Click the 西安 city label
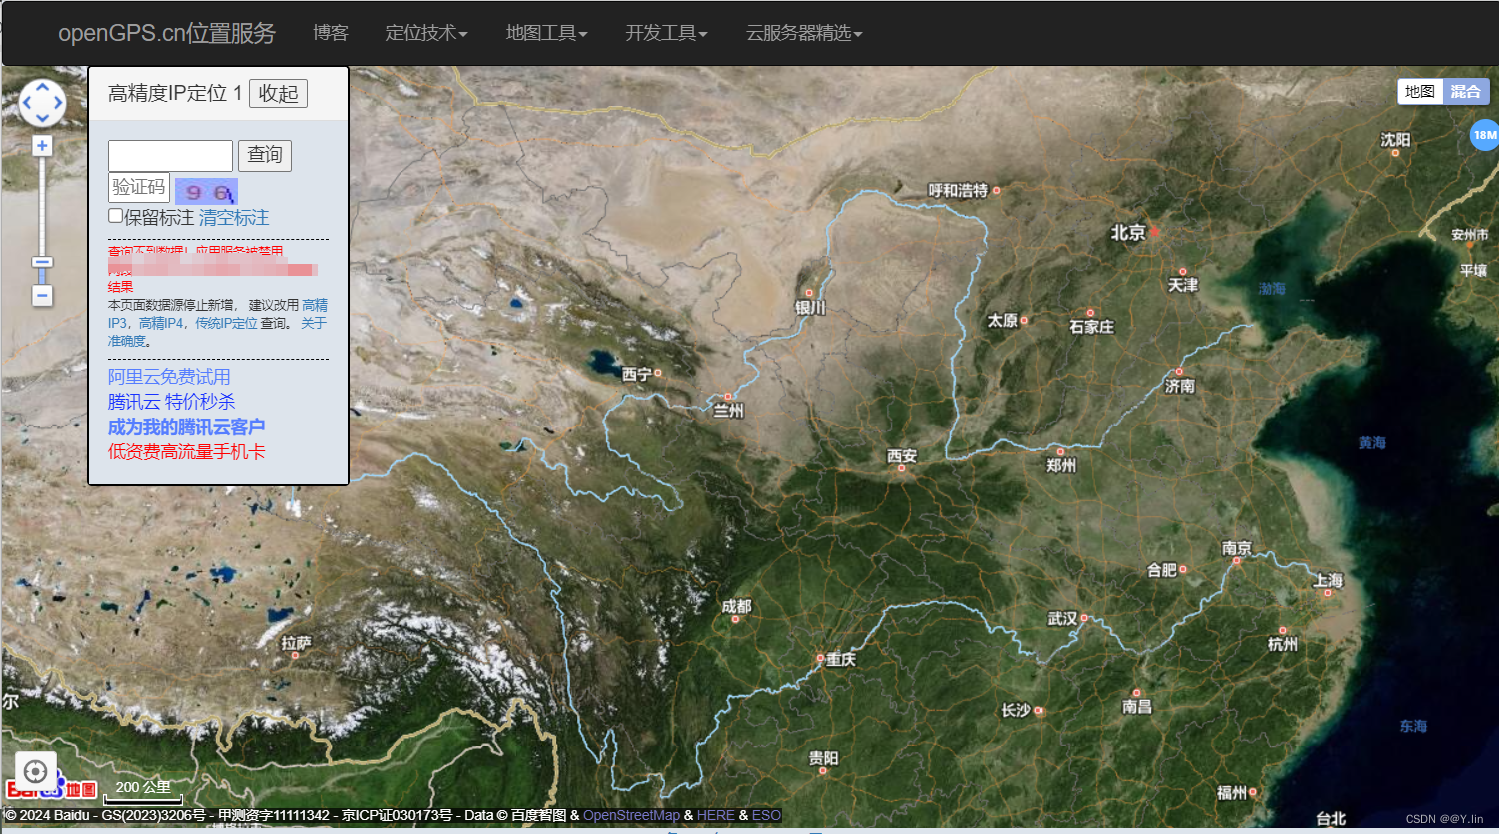The width and height of the screenshot is (1499, 834). click(x=902, y=456)
